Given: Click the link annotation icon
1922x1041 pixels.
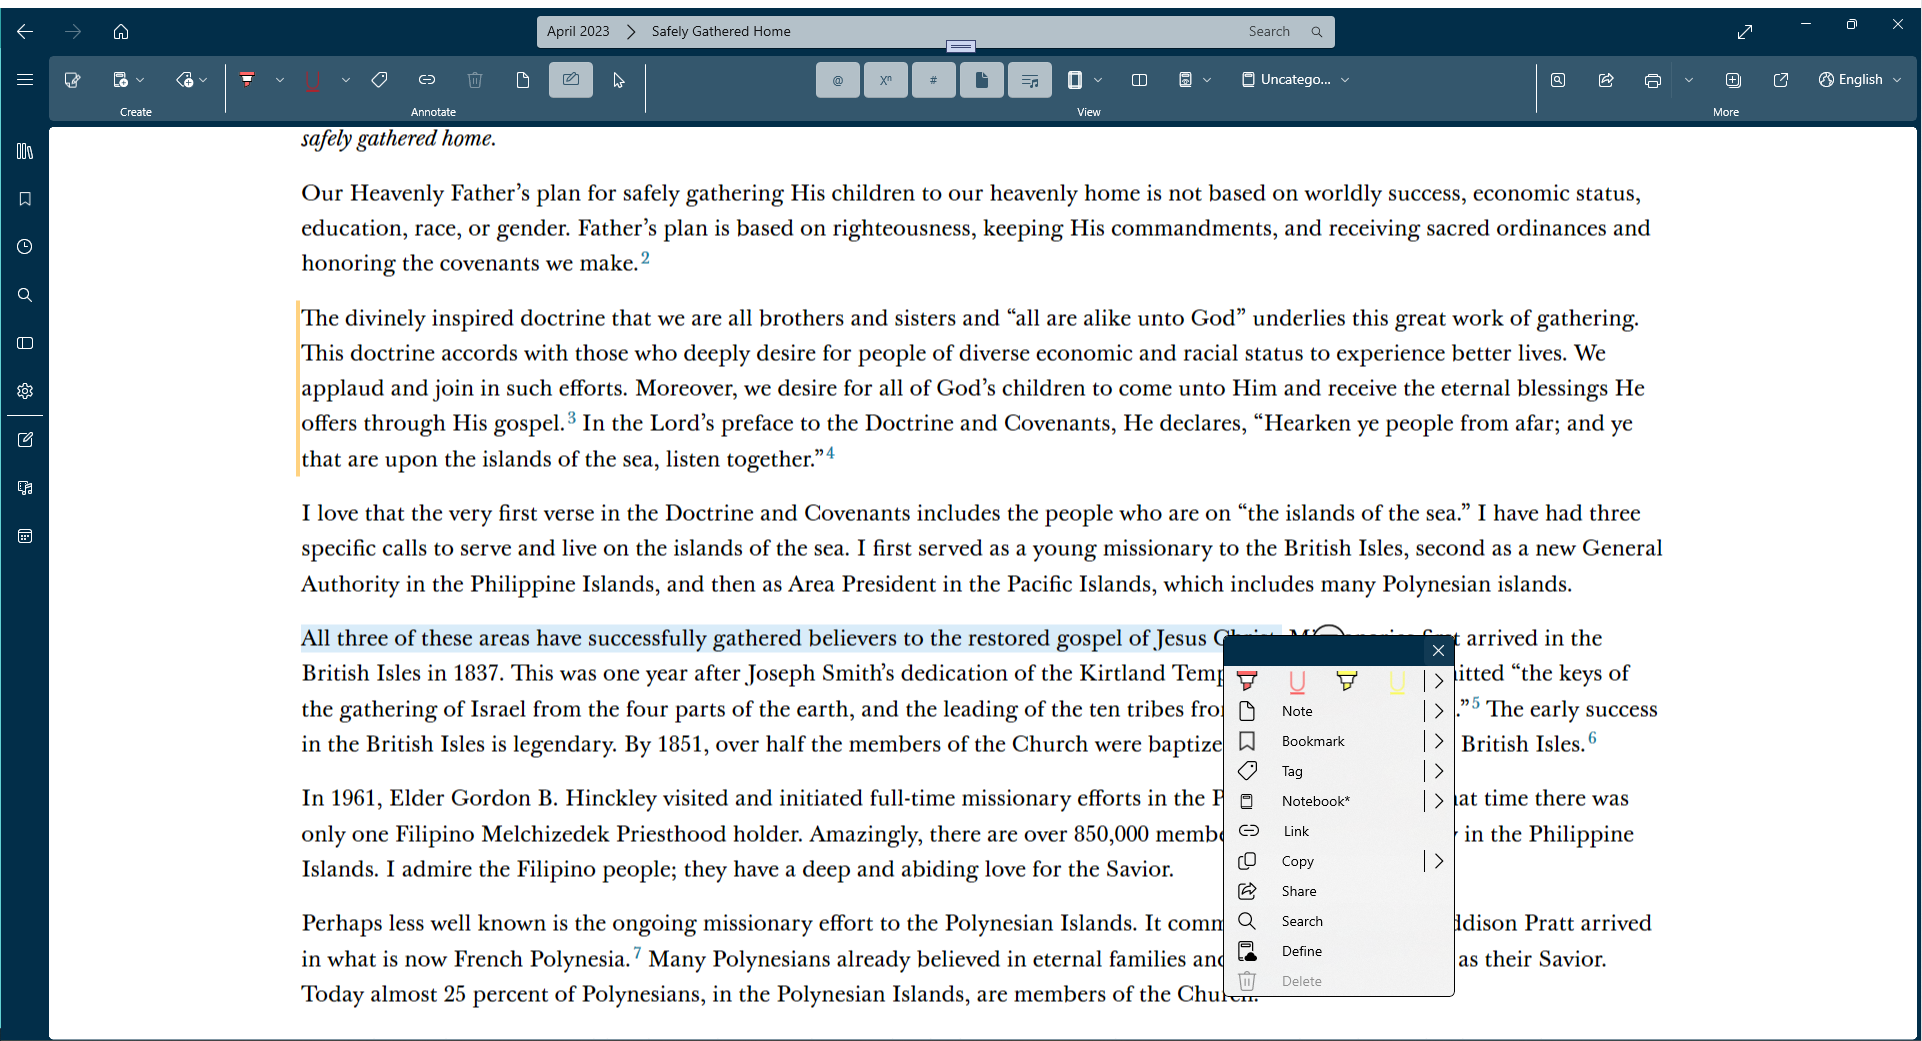Looking at the screenshot, I should pyautogui.click(x=427, y=80).
